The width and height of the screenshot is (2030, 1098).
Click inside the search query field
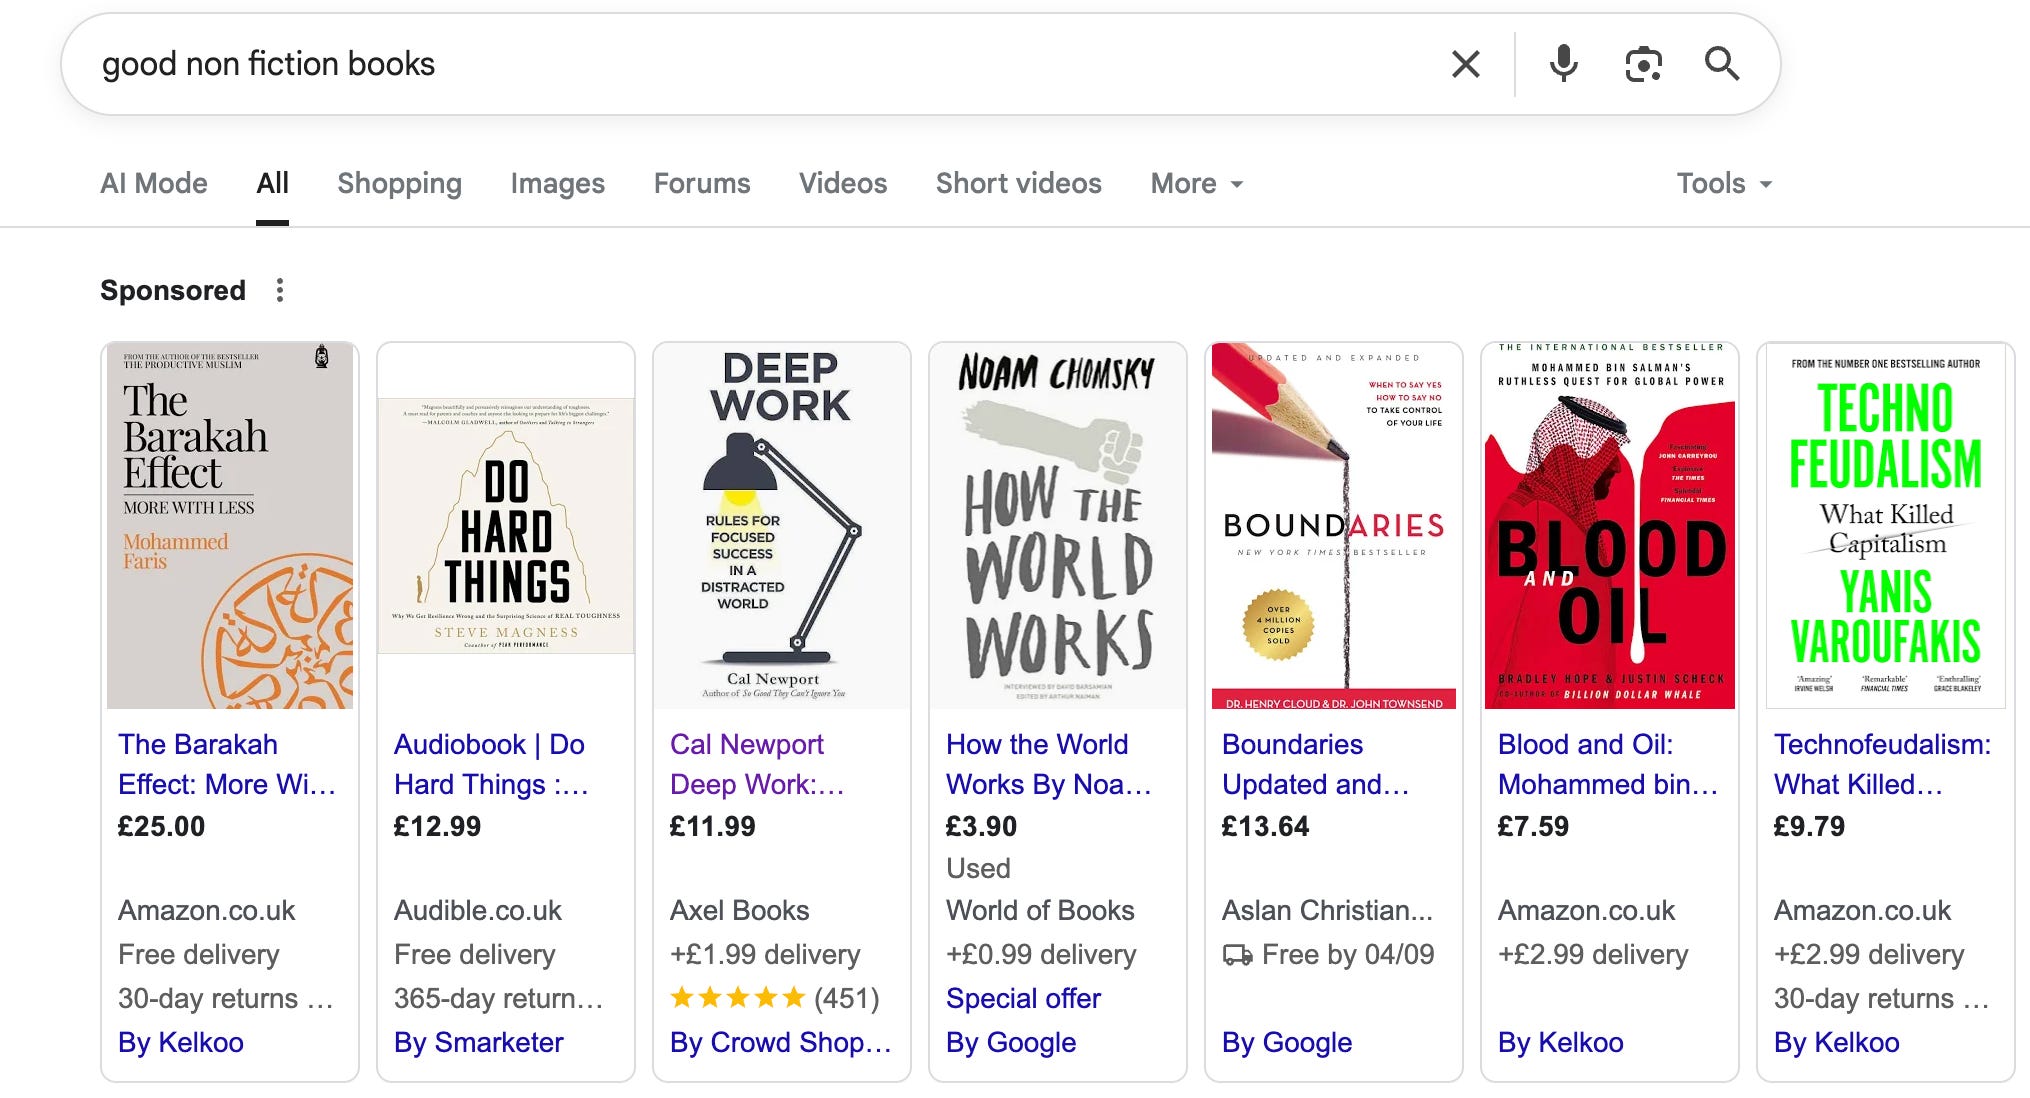[700, 64]
